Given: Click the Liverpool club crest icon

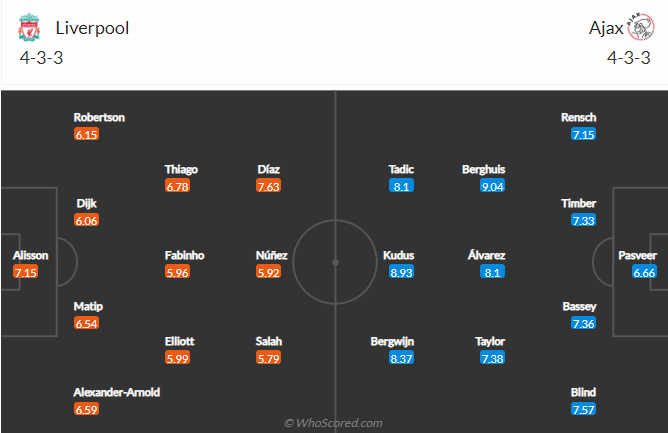Looking at the screenshot, I should coord(28,28).
